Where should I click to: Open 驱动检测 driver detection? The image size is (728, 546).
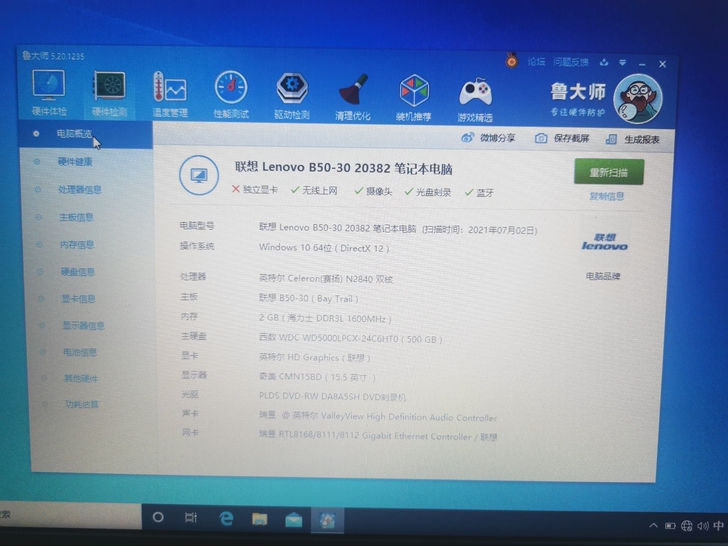pos(292,96)
